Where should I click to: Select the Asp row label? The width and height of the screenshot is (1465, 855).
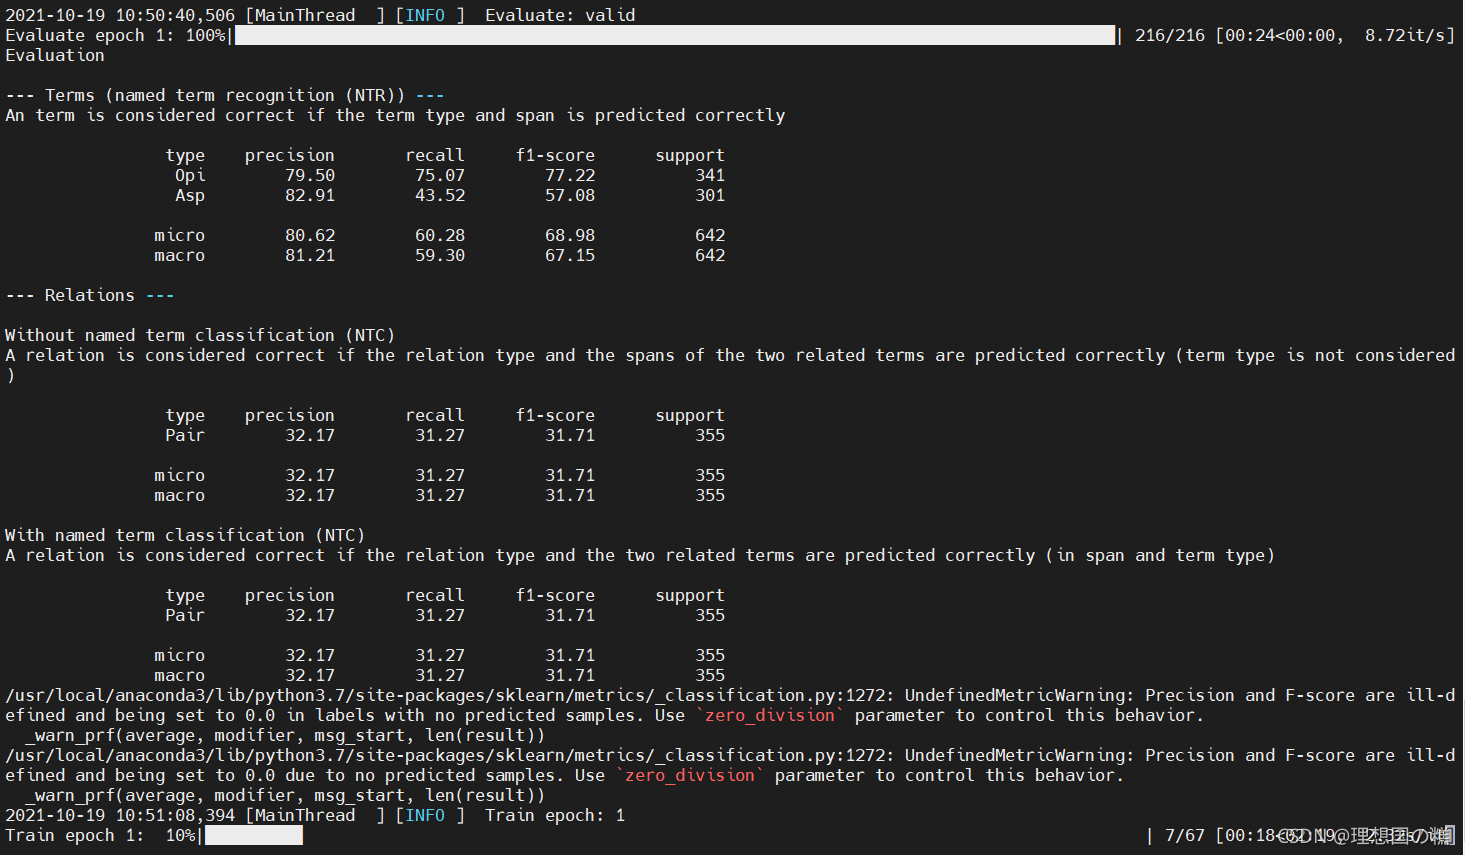pos(190,195)
